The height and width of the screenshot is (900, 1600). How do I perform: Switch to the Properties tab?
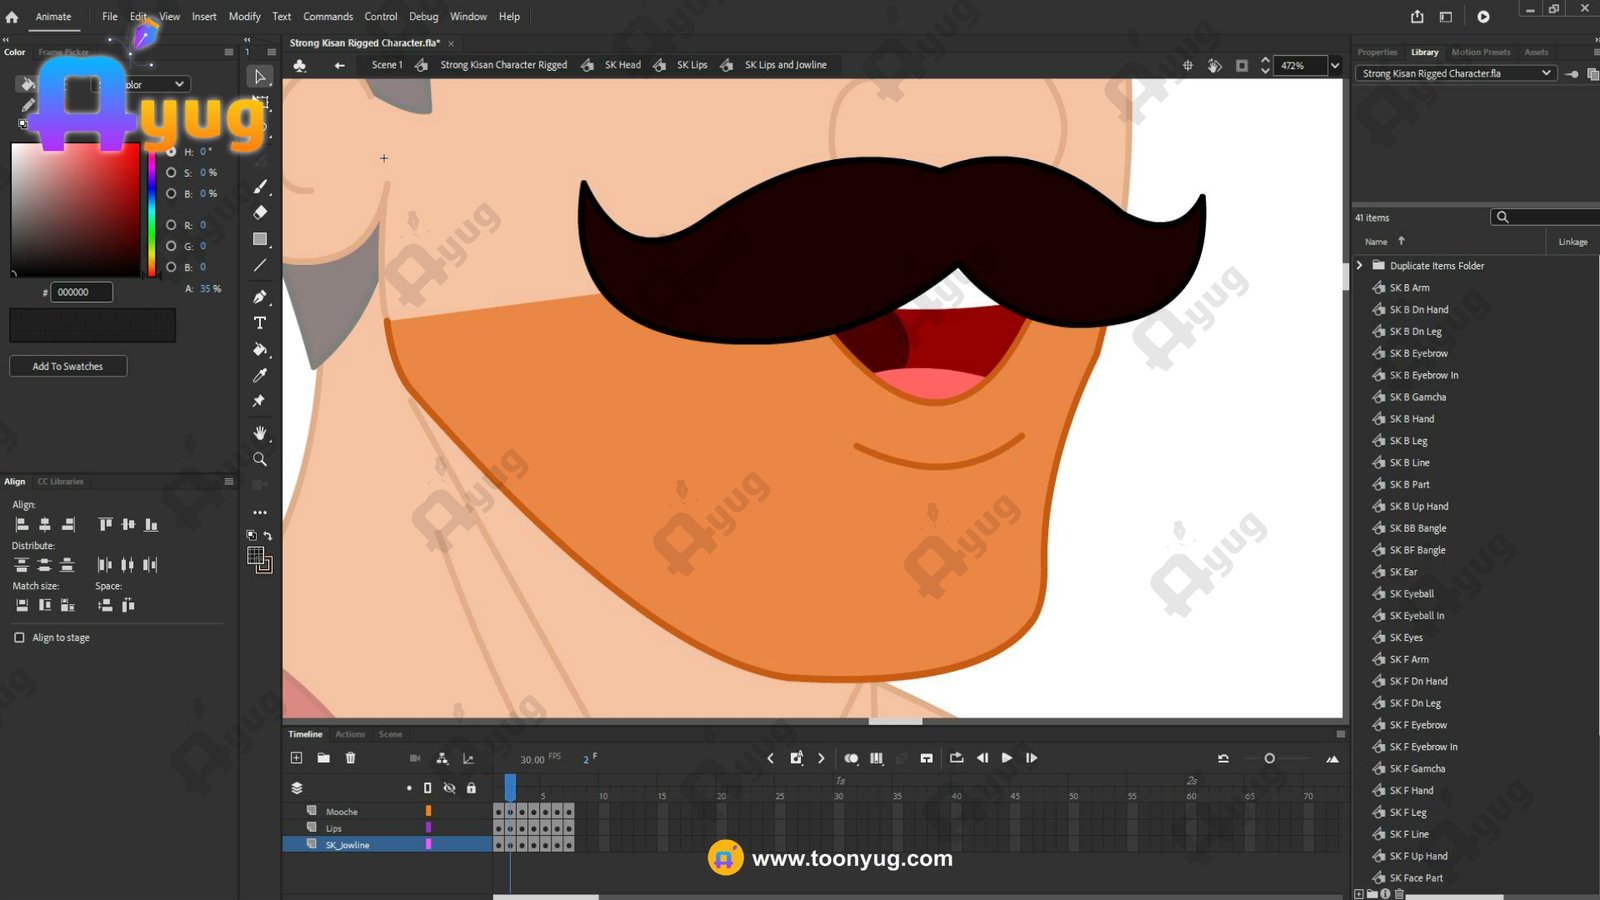click(1377, 52)
